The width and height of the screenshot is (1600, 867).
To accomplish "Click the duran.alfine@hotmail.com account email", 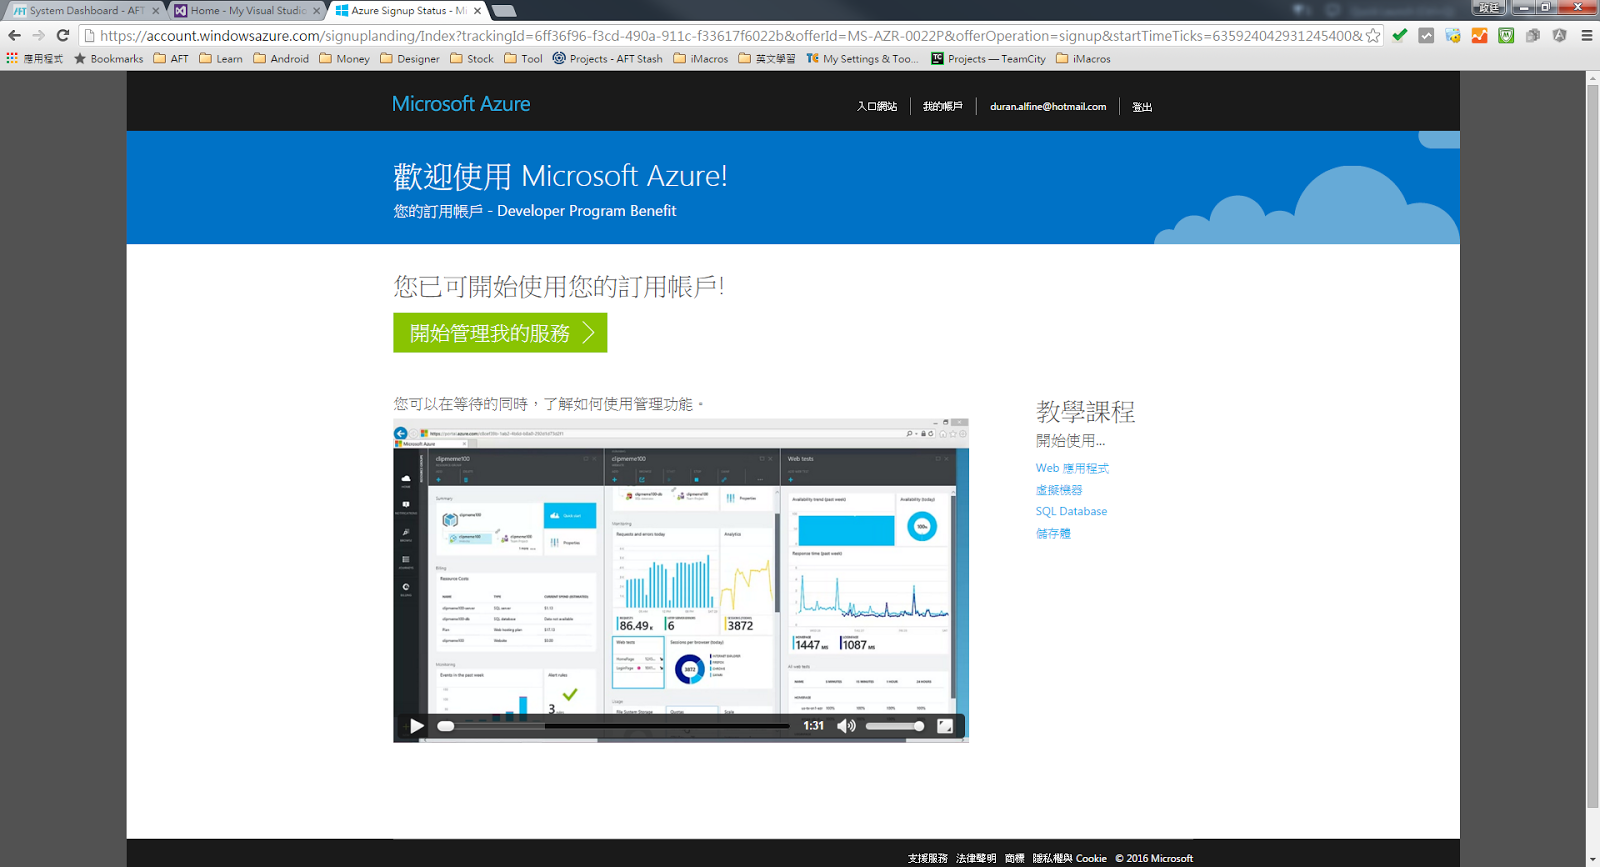I will pos(1048,106).
